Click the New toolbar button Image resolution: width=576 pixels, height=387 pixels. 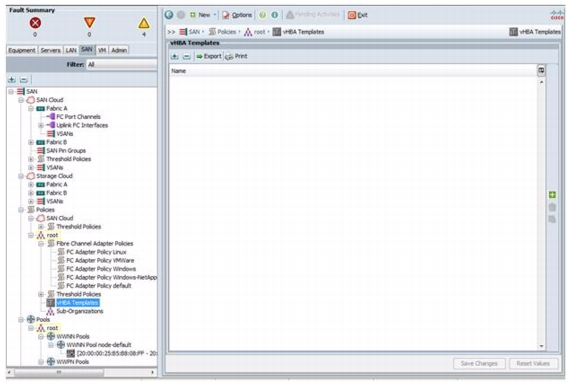coord(201,15)
